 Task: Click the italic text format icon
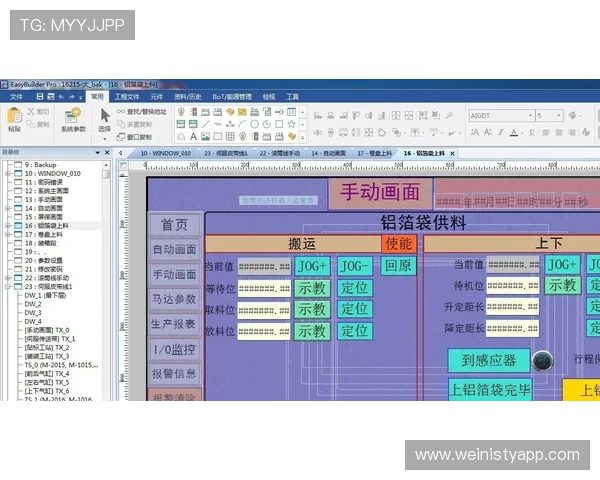(x=501, y=132)
